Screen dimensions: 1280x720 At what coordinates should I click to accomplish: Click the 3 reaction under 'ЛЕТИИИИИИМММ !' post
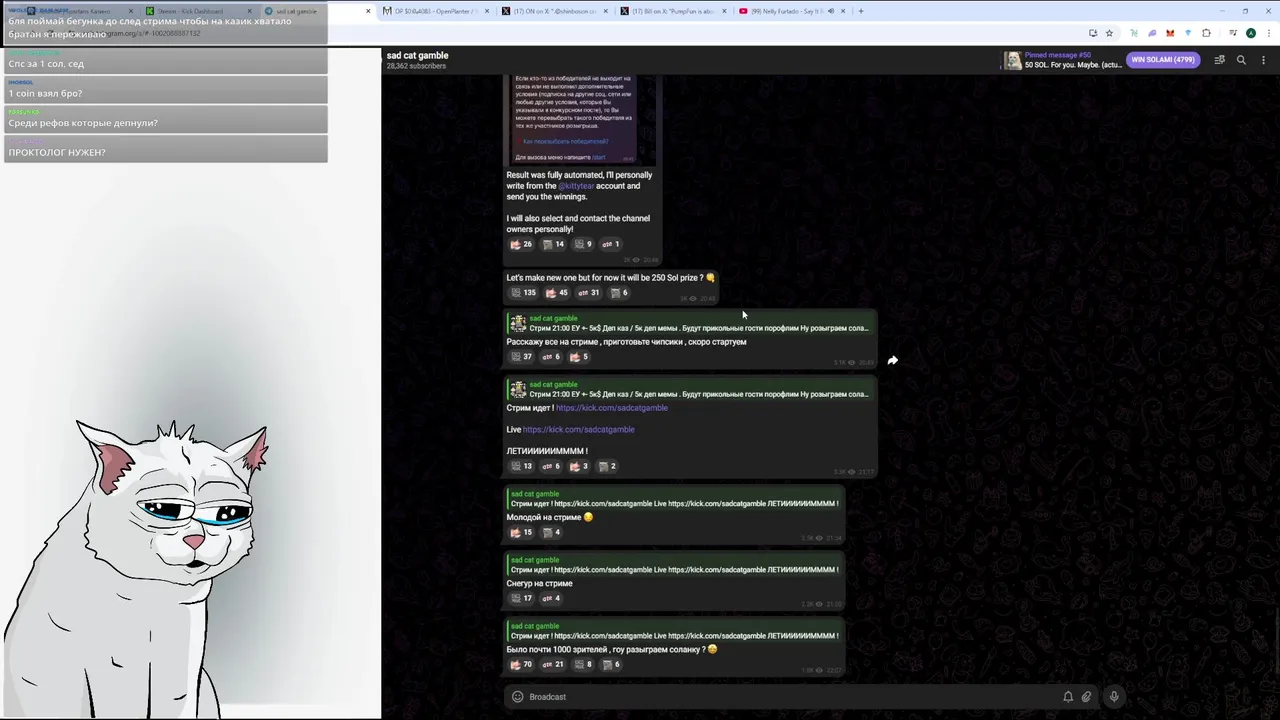(x=579, y=466)
